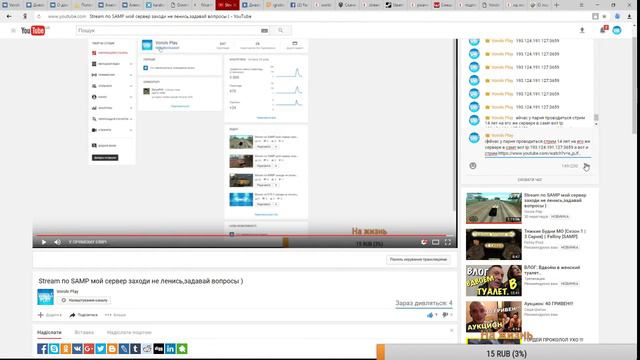Enter fullscreen video mode
640x360 pixels.
click(448, 242)
